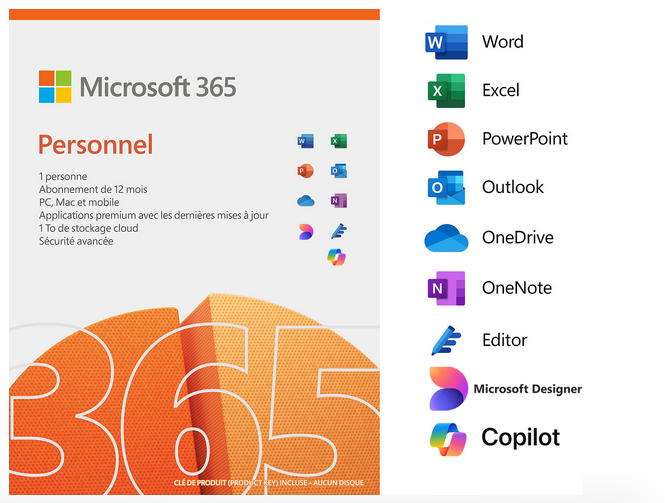Open the large PowerPoint icon
This screenshot has width=665, height=503.
tap(445, 139)
